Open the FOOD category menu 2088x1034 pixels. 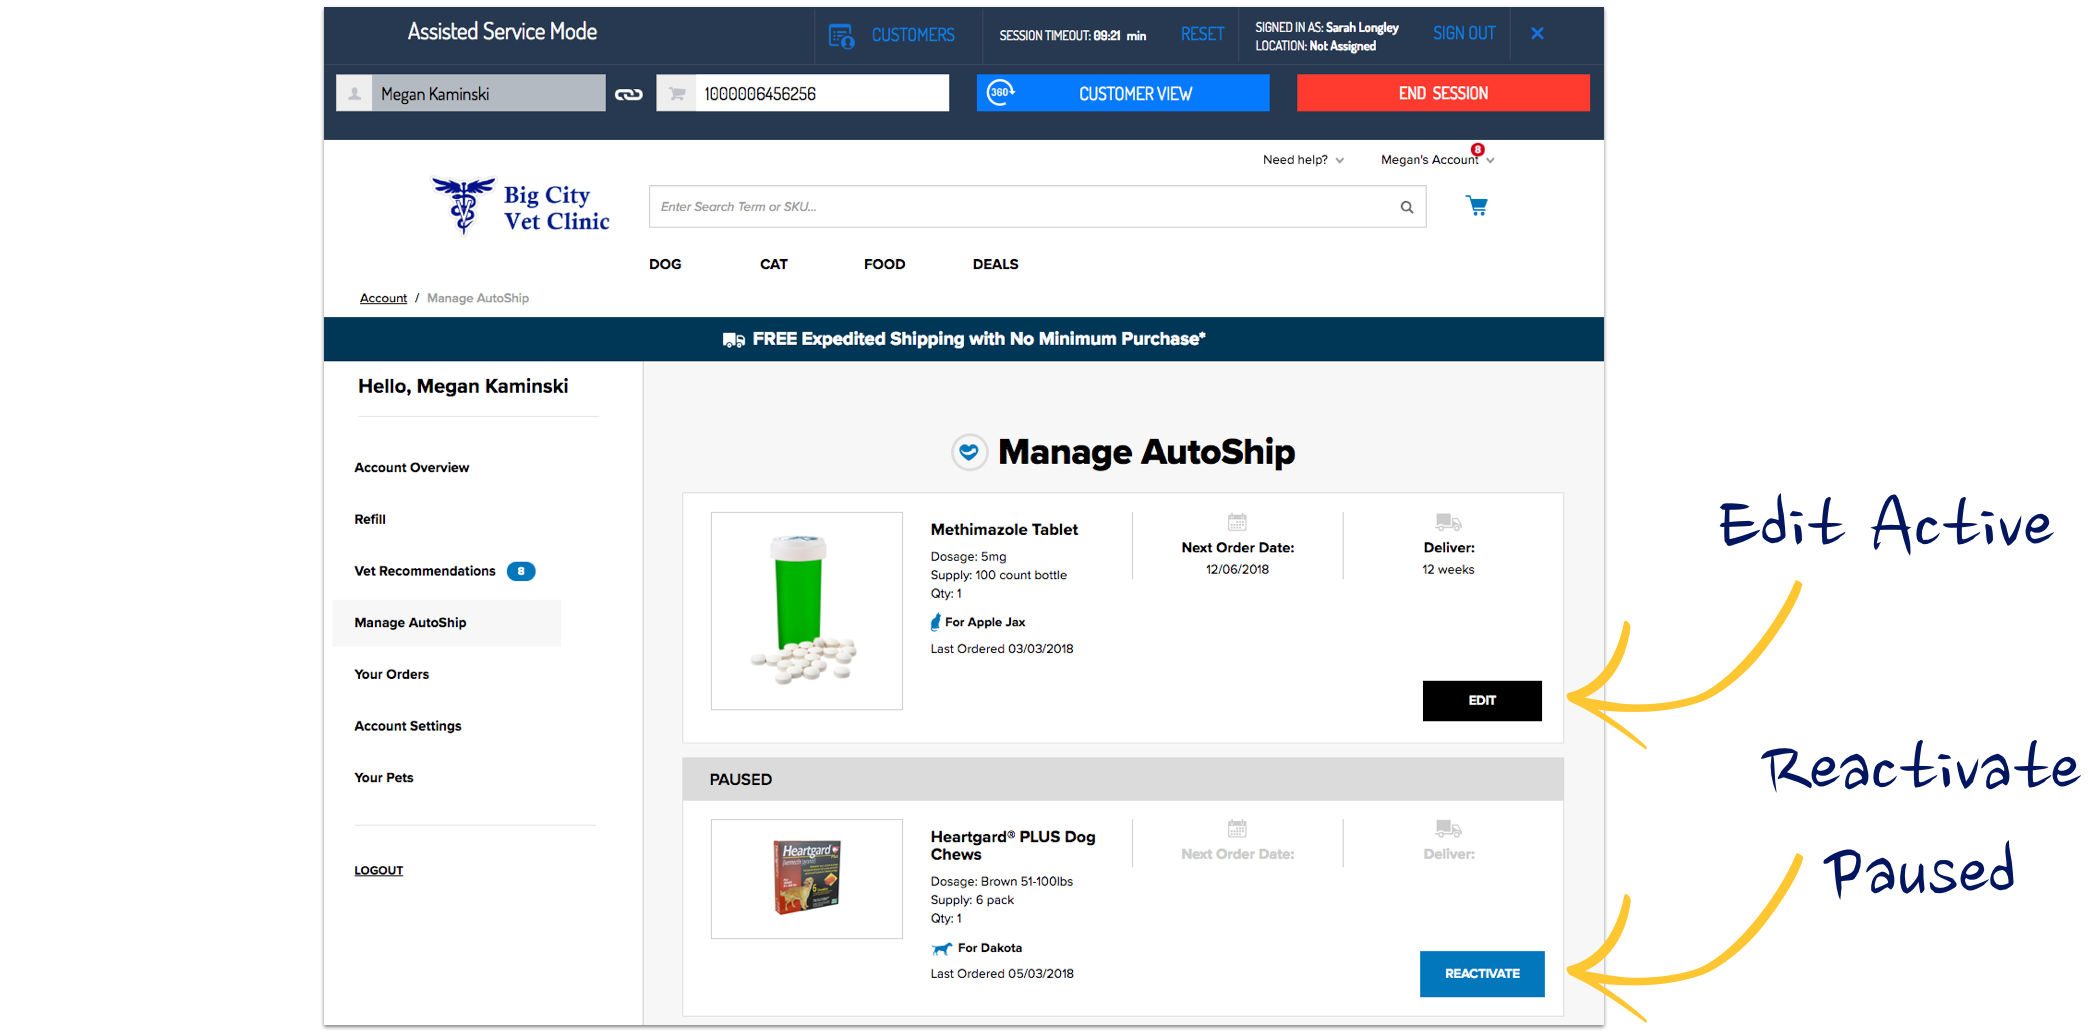pos(885,264)
